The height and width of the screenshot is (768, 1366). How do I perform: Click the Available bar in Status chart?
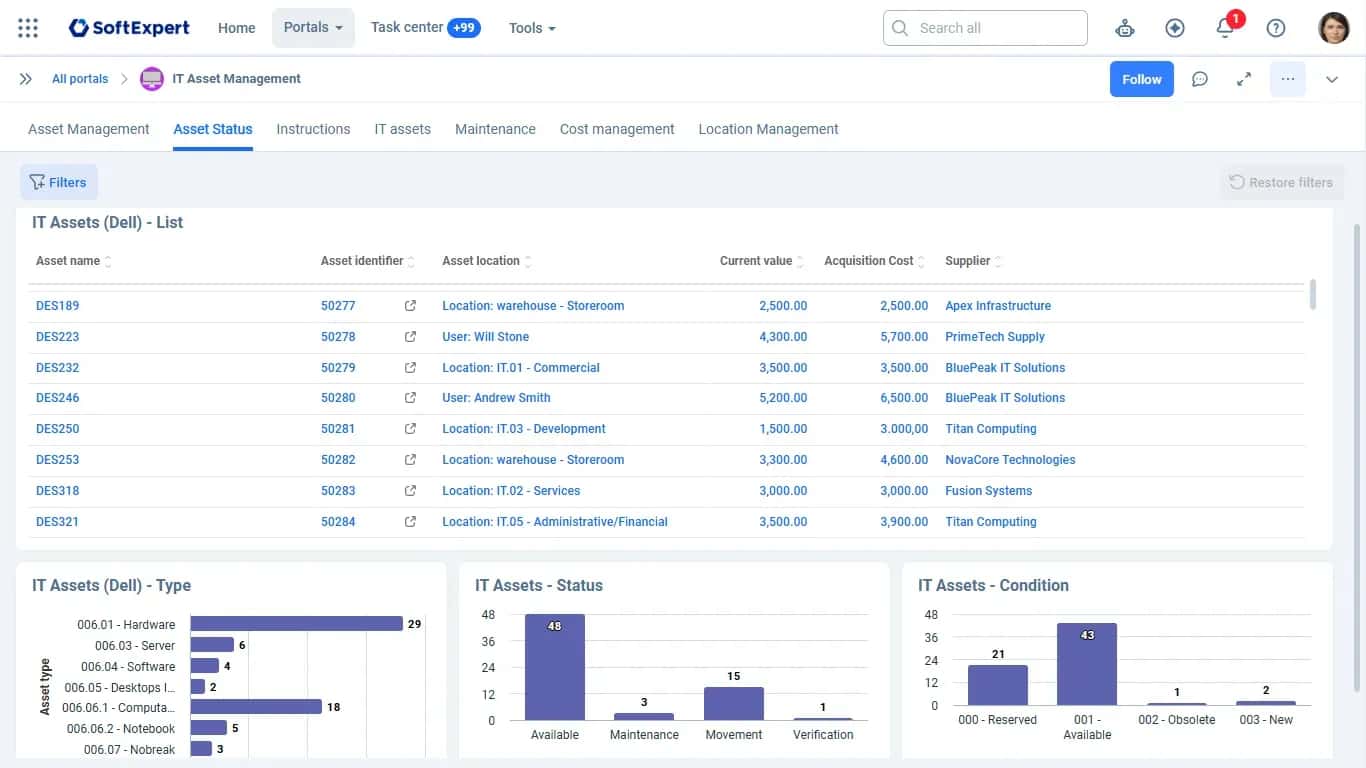[555, 667]
